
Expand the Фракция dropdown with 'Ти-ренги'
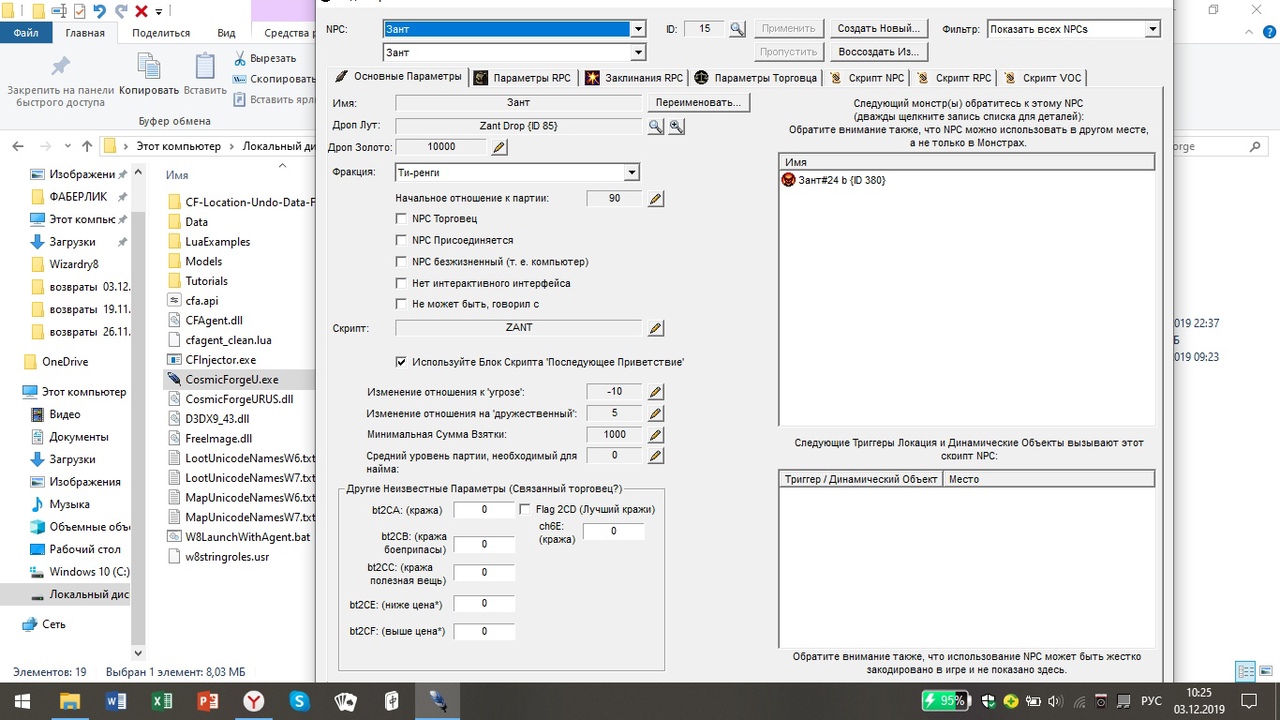631,171
